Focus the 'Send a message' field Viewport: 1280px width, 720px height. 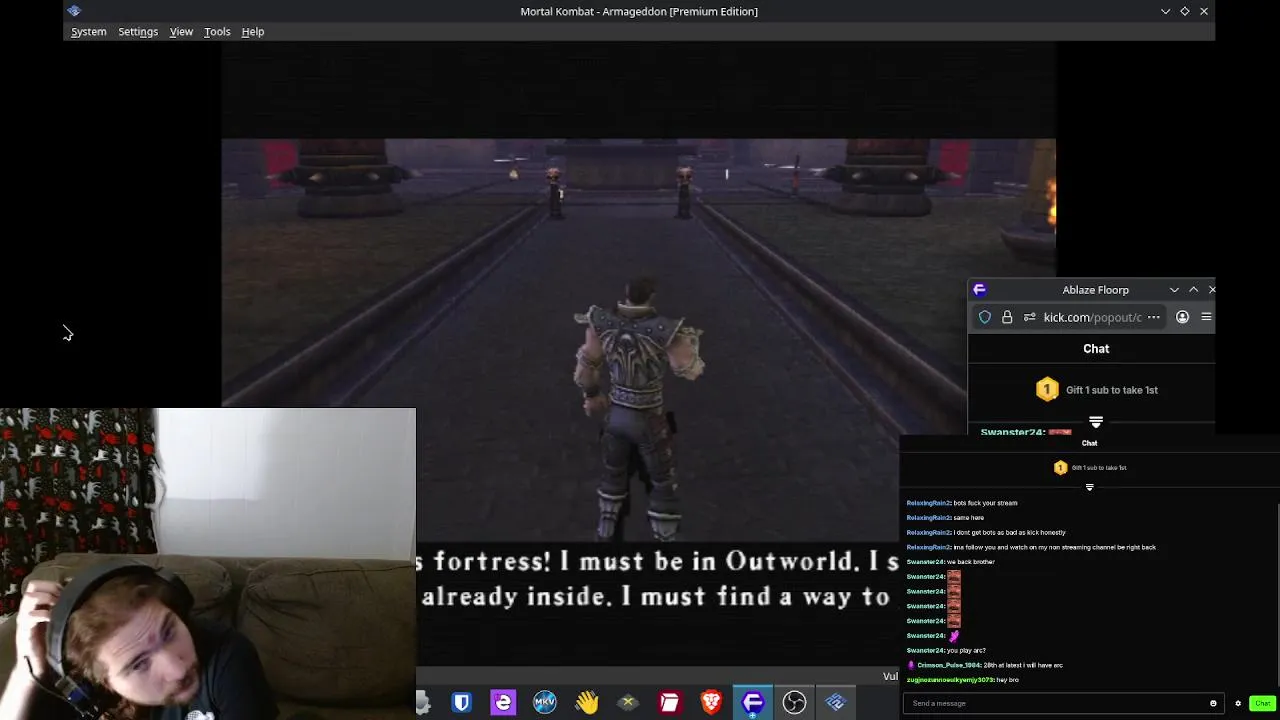click(x=1061, y=703)
